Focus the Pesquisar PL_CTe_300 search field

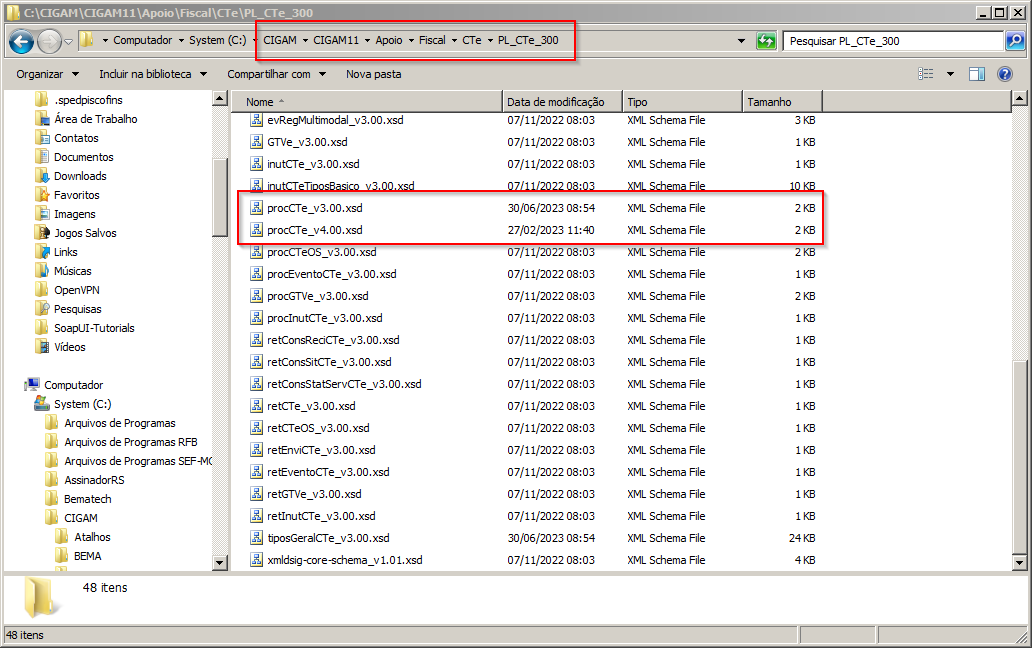tap(893, 41)
